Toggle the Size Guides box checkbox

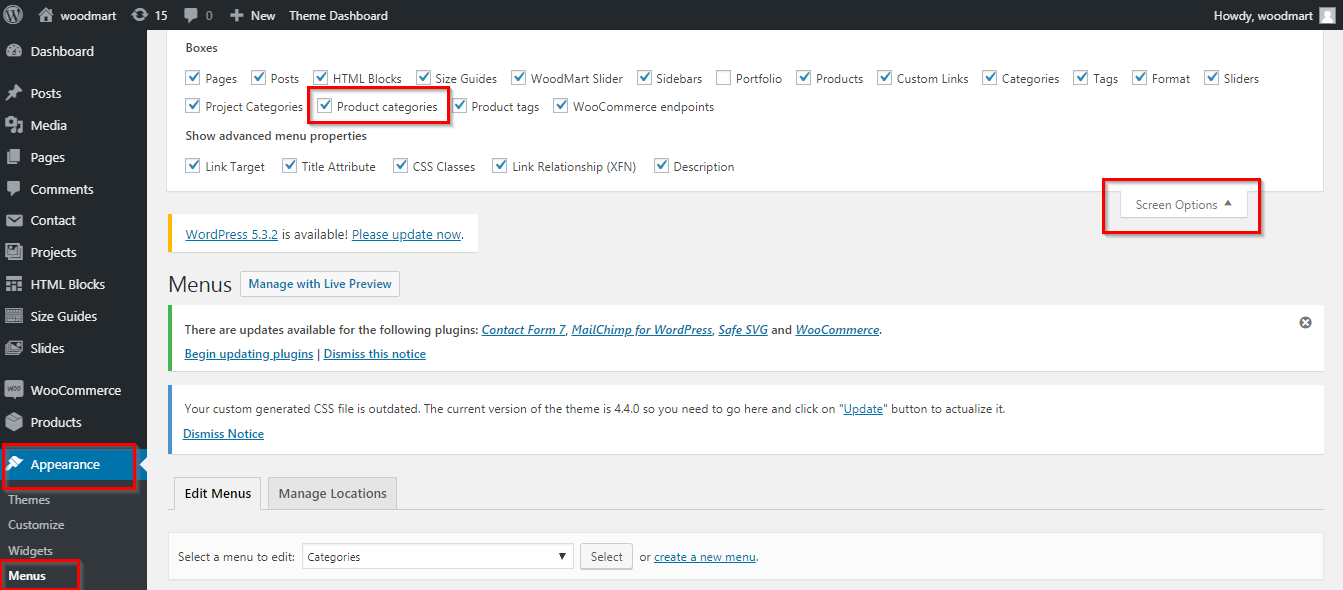[x=423, y=77]
